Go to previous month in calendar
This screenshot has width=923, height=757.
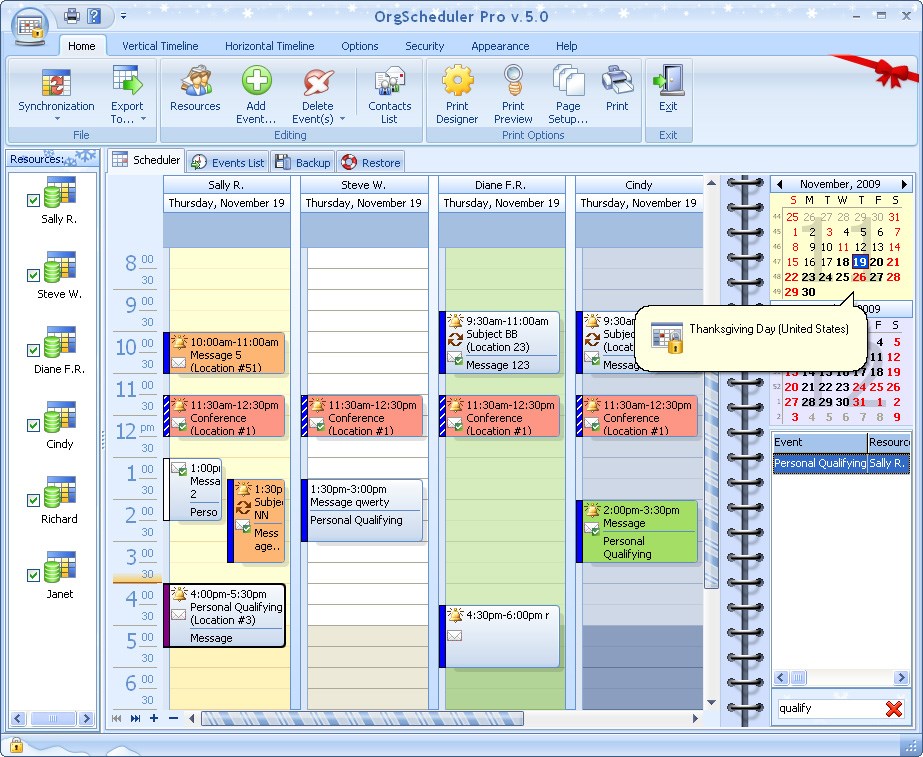[x=779, y=184]
